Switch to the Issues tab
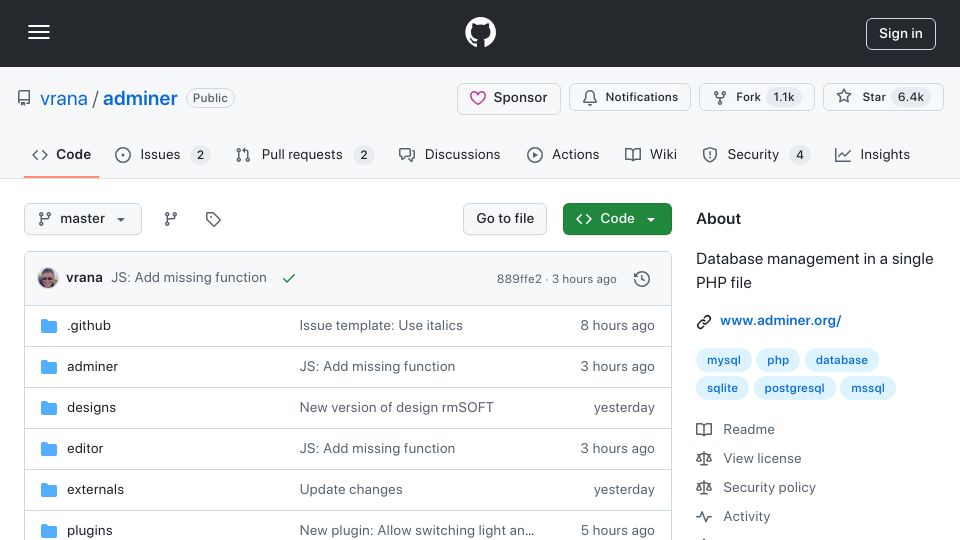960x540 pixels. tap(163, 154)
